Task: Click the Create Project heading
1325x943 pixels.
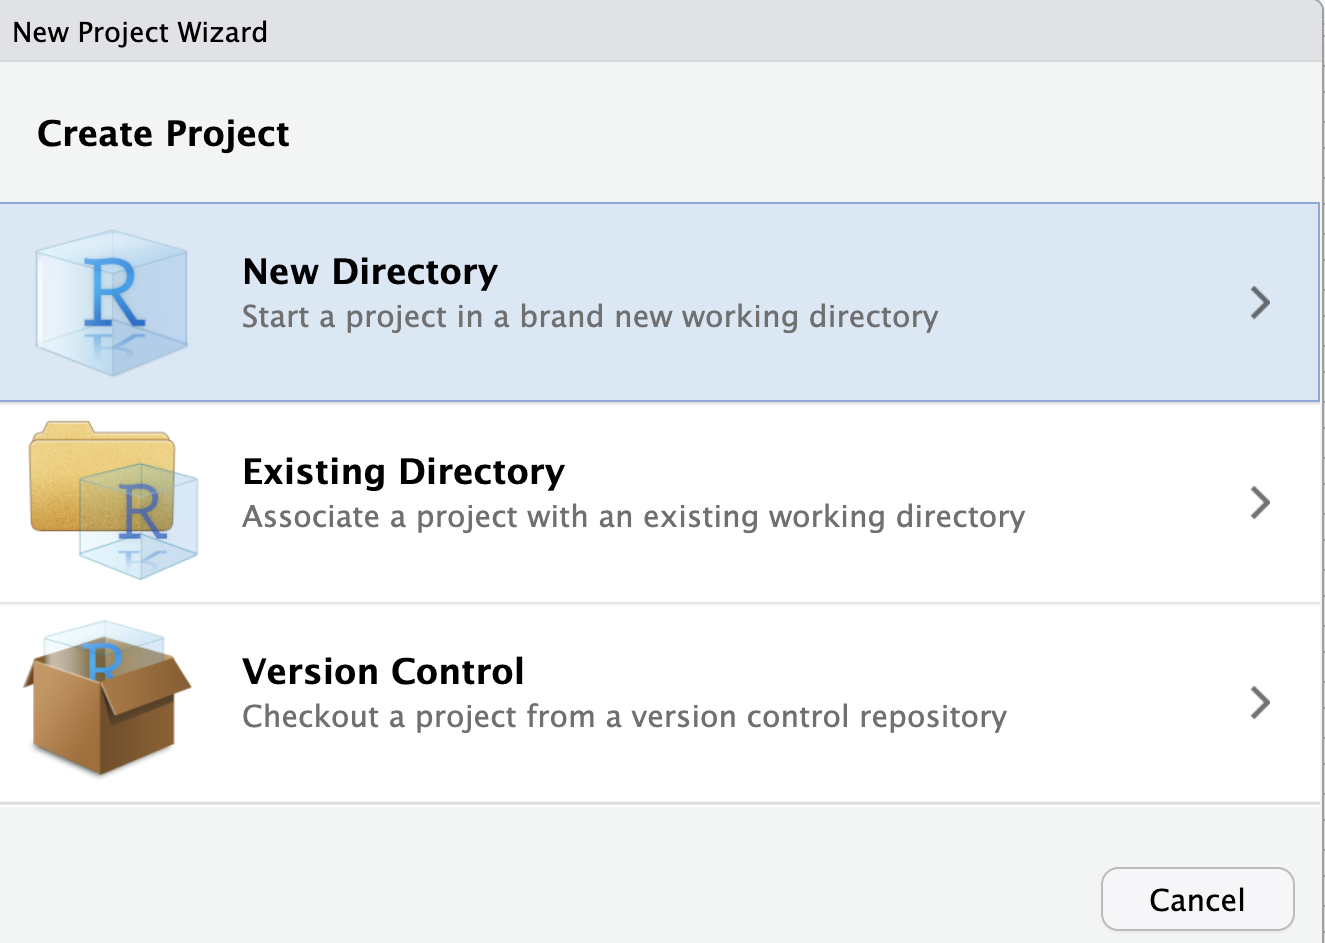Action: point(163,133)
